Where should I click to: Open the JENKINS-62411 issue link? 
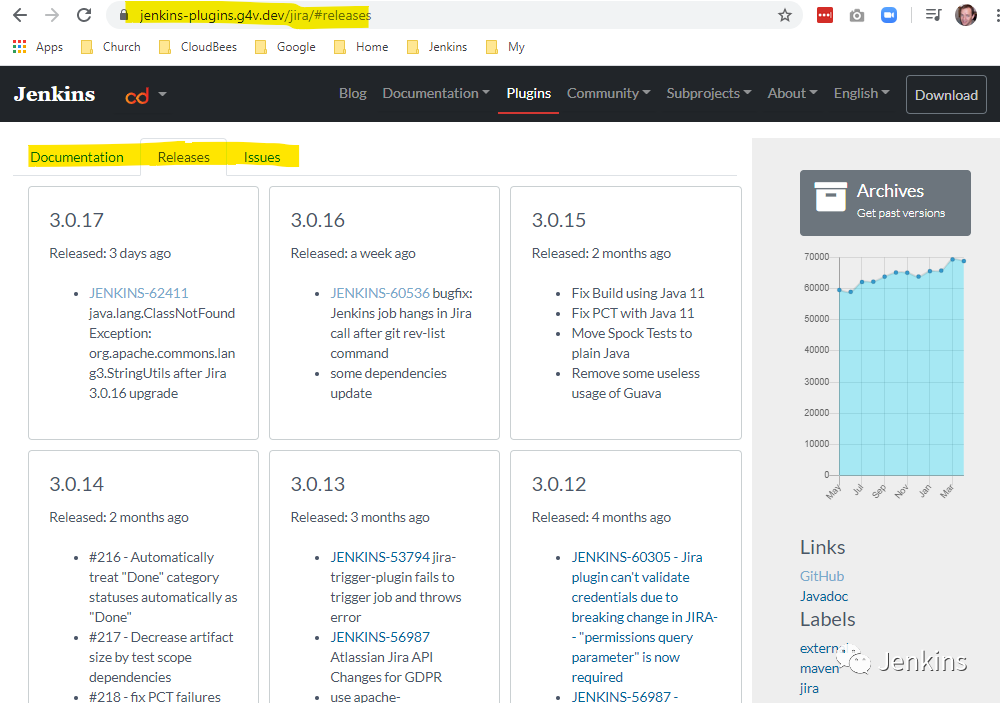click(x=138, y=293)
